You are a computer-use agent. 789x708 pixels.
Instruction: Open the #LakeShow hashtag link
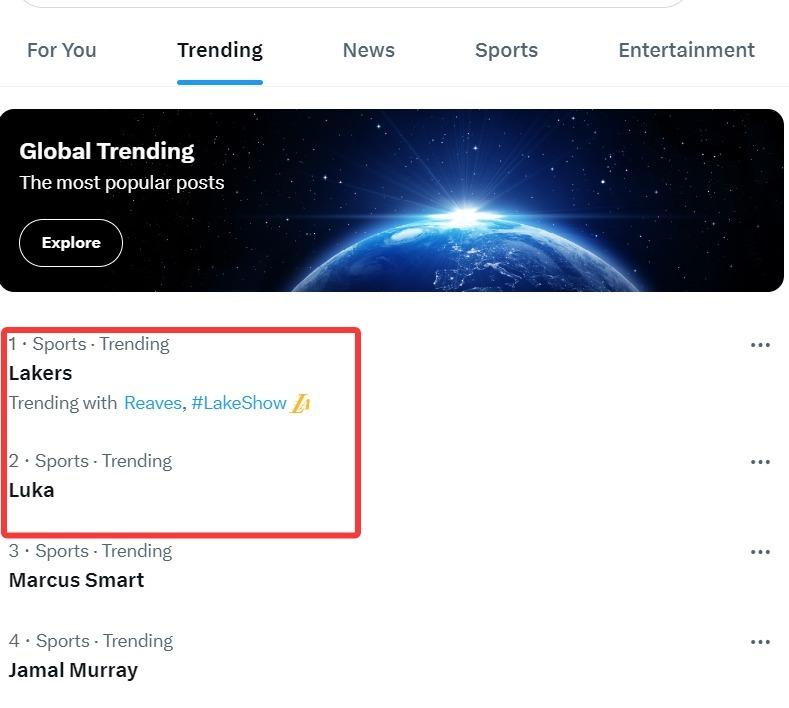point(239,403)
